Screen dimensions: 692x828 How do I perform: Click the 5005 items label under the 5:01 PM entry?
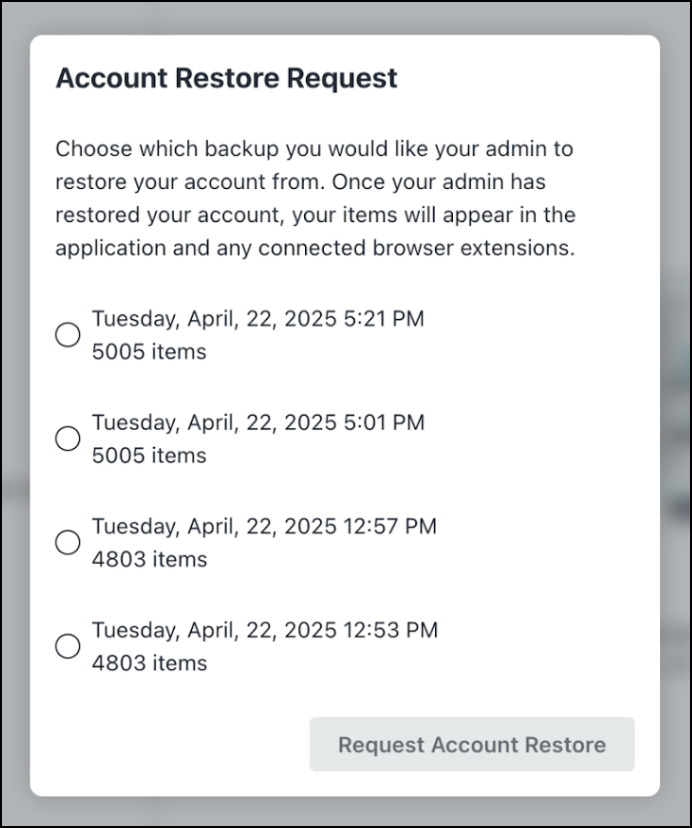pyautogui.click(x=148, y=455)
